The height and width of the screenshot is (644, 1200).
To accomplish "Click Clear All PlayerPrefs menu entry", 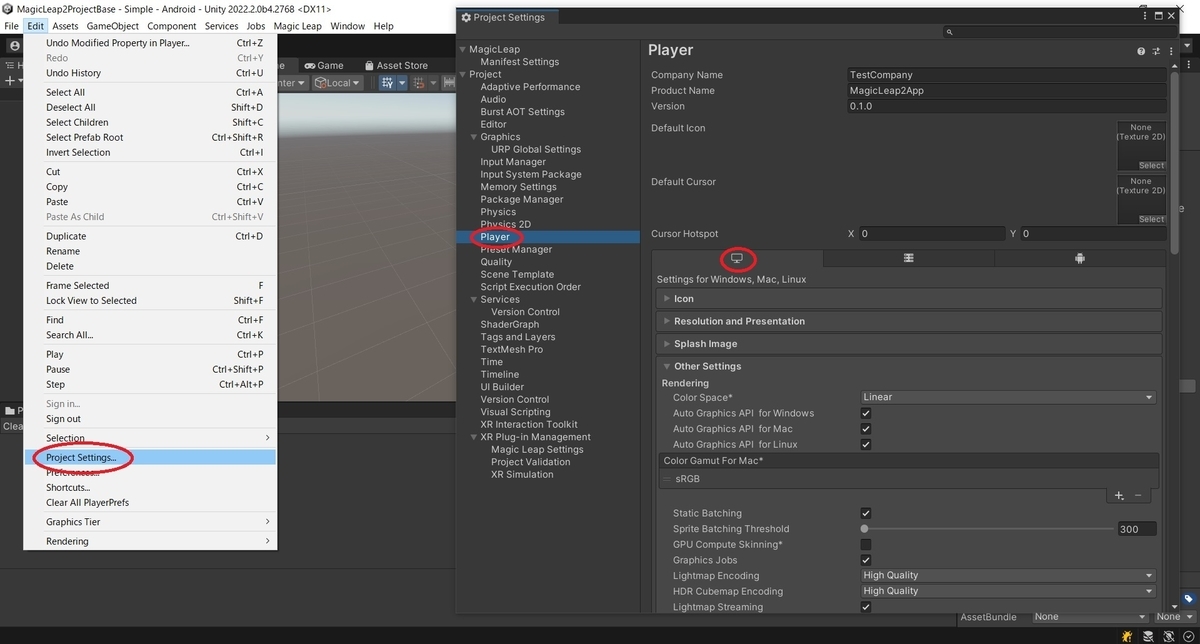I will [x=150, y=503].
